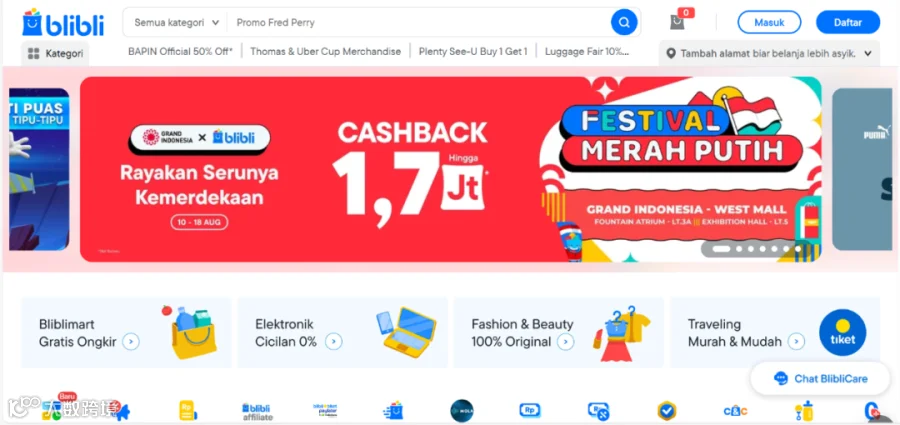Open the Blibli affiliate shortcut icon

point(257,411)
